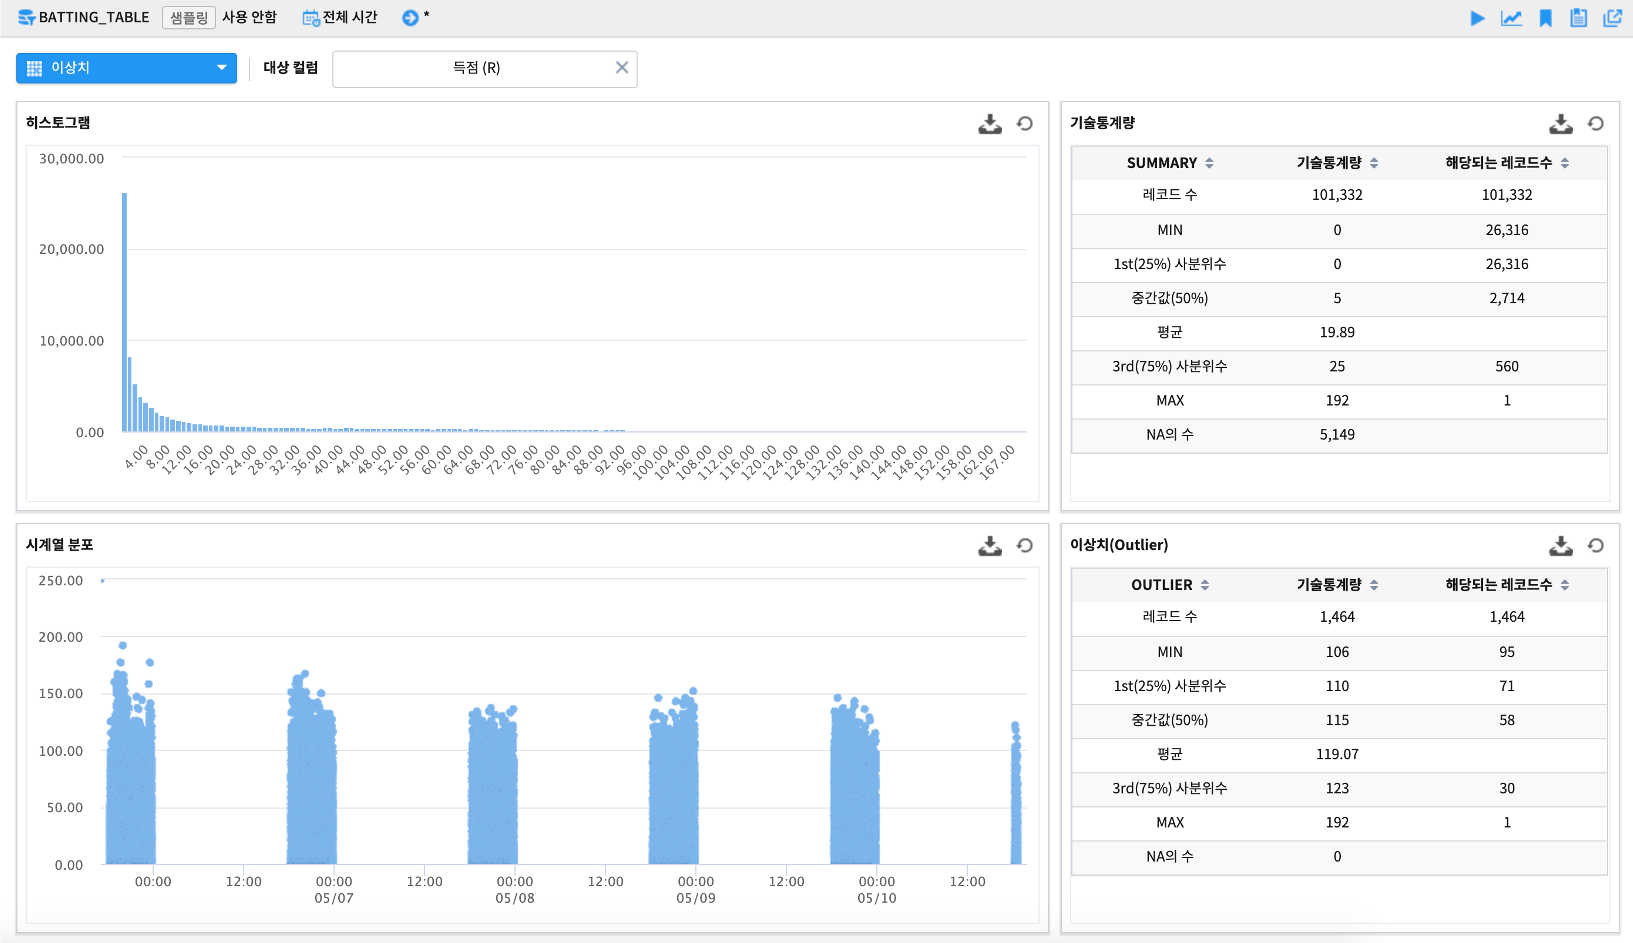Sort 해당되는 레코드수 column in summary table
This screenshot has width=1633, height=943.
coord(1507,163)
